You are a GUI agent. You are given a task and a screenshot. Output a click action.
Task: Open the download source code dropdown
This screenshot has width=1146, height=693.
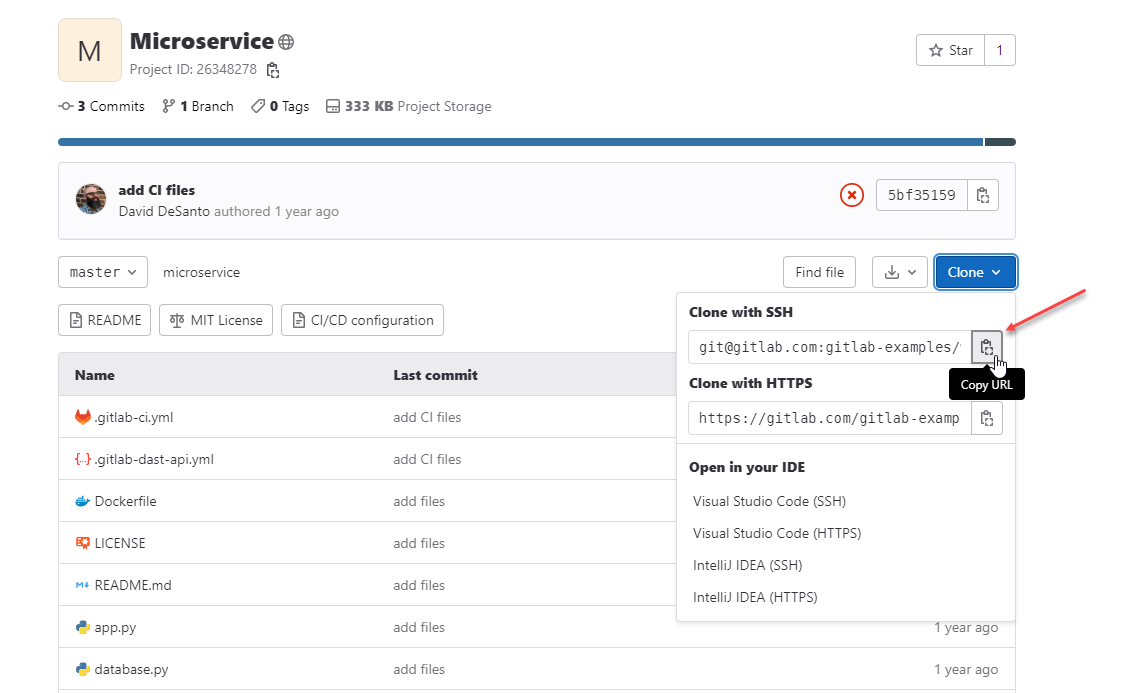click(x=900, y=272)
